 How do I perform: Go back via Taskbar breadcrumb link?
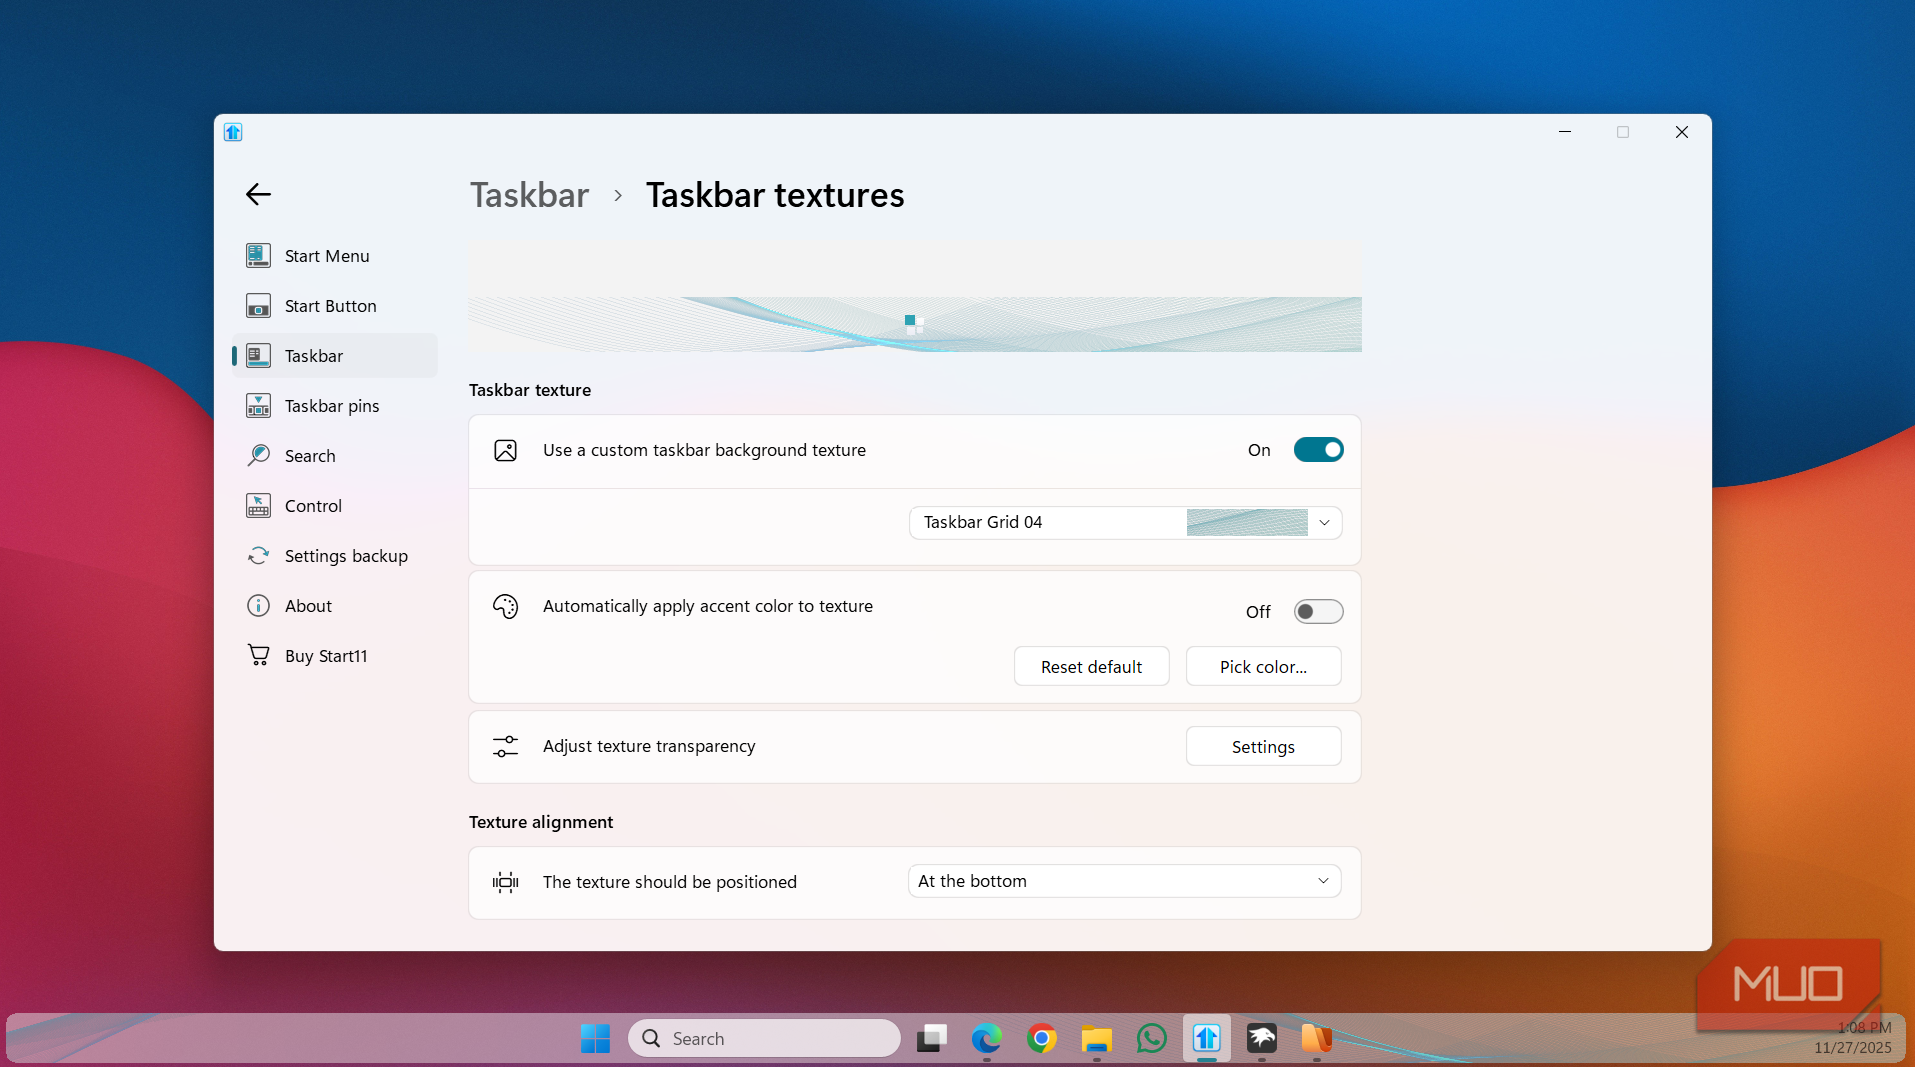[529, 195]
